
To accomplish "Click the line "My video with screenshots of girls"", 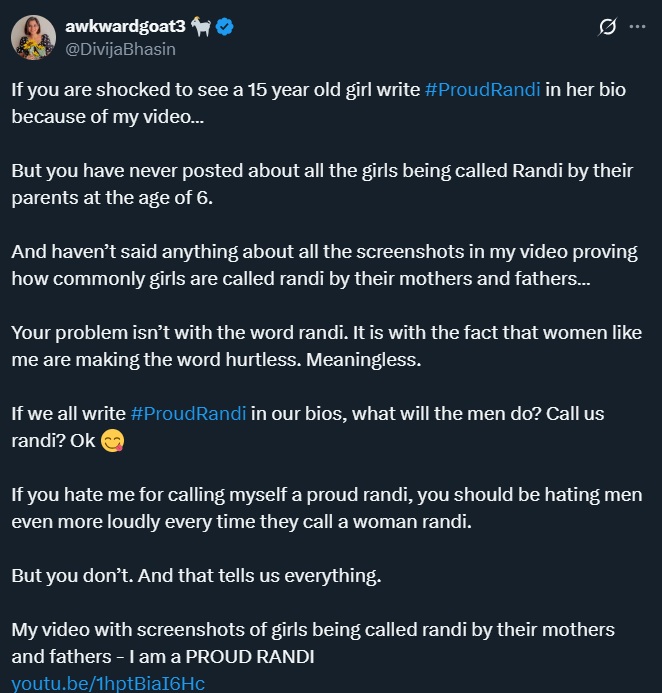I will [312, 630].
